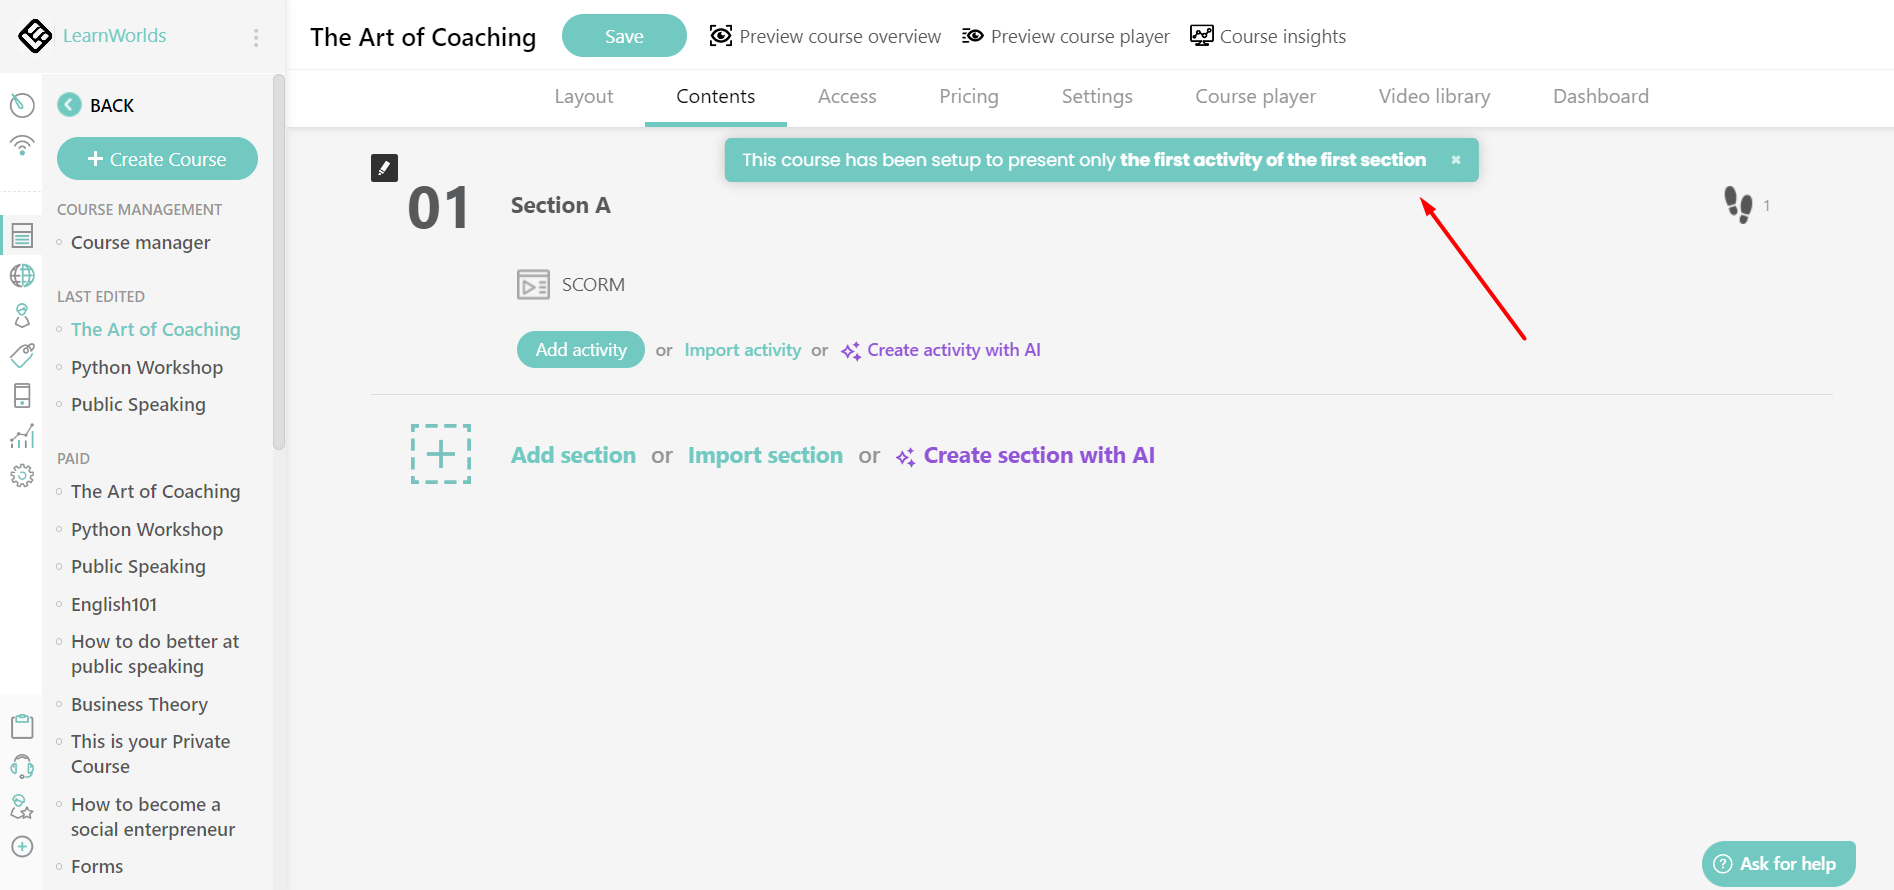Open the price tag marketing sidebar icon

[x=22, y=355]
